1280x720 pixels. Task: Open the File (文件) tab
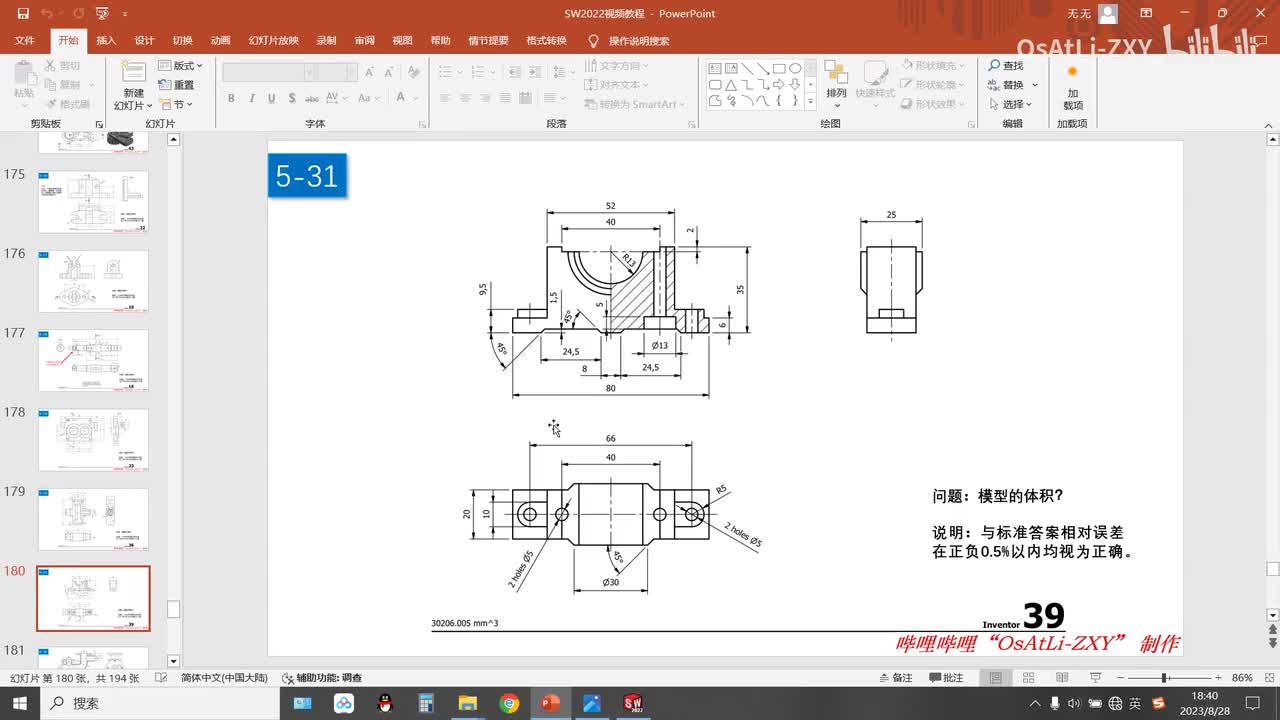coord(25,41)
